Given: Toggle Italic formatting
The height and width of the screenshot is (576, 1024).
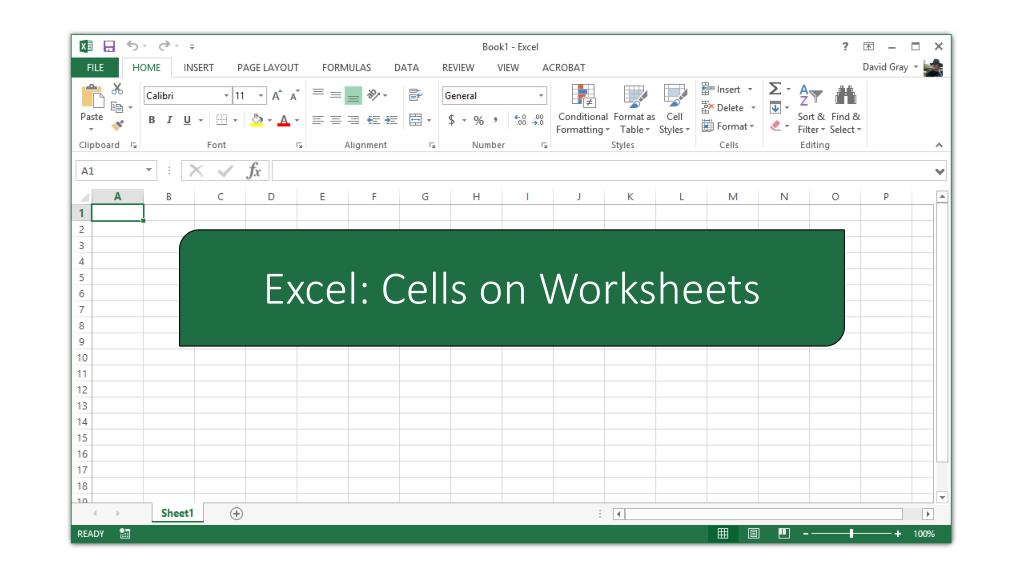Looking at the screenshot, I should coord(169,120).
